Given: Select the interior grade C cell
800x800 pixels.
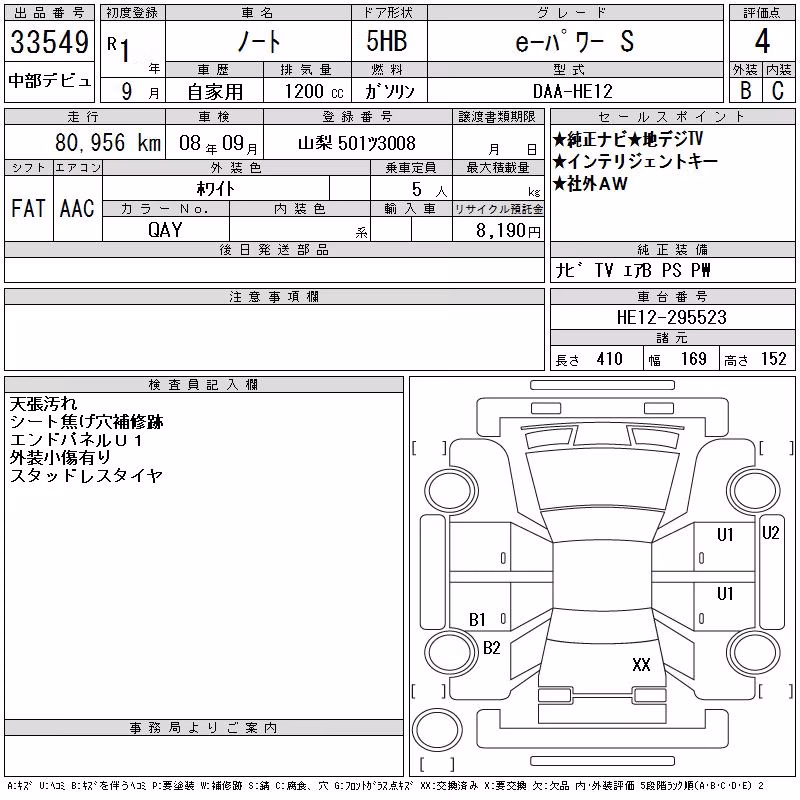Looking at the screenshot, I should 779,91.
